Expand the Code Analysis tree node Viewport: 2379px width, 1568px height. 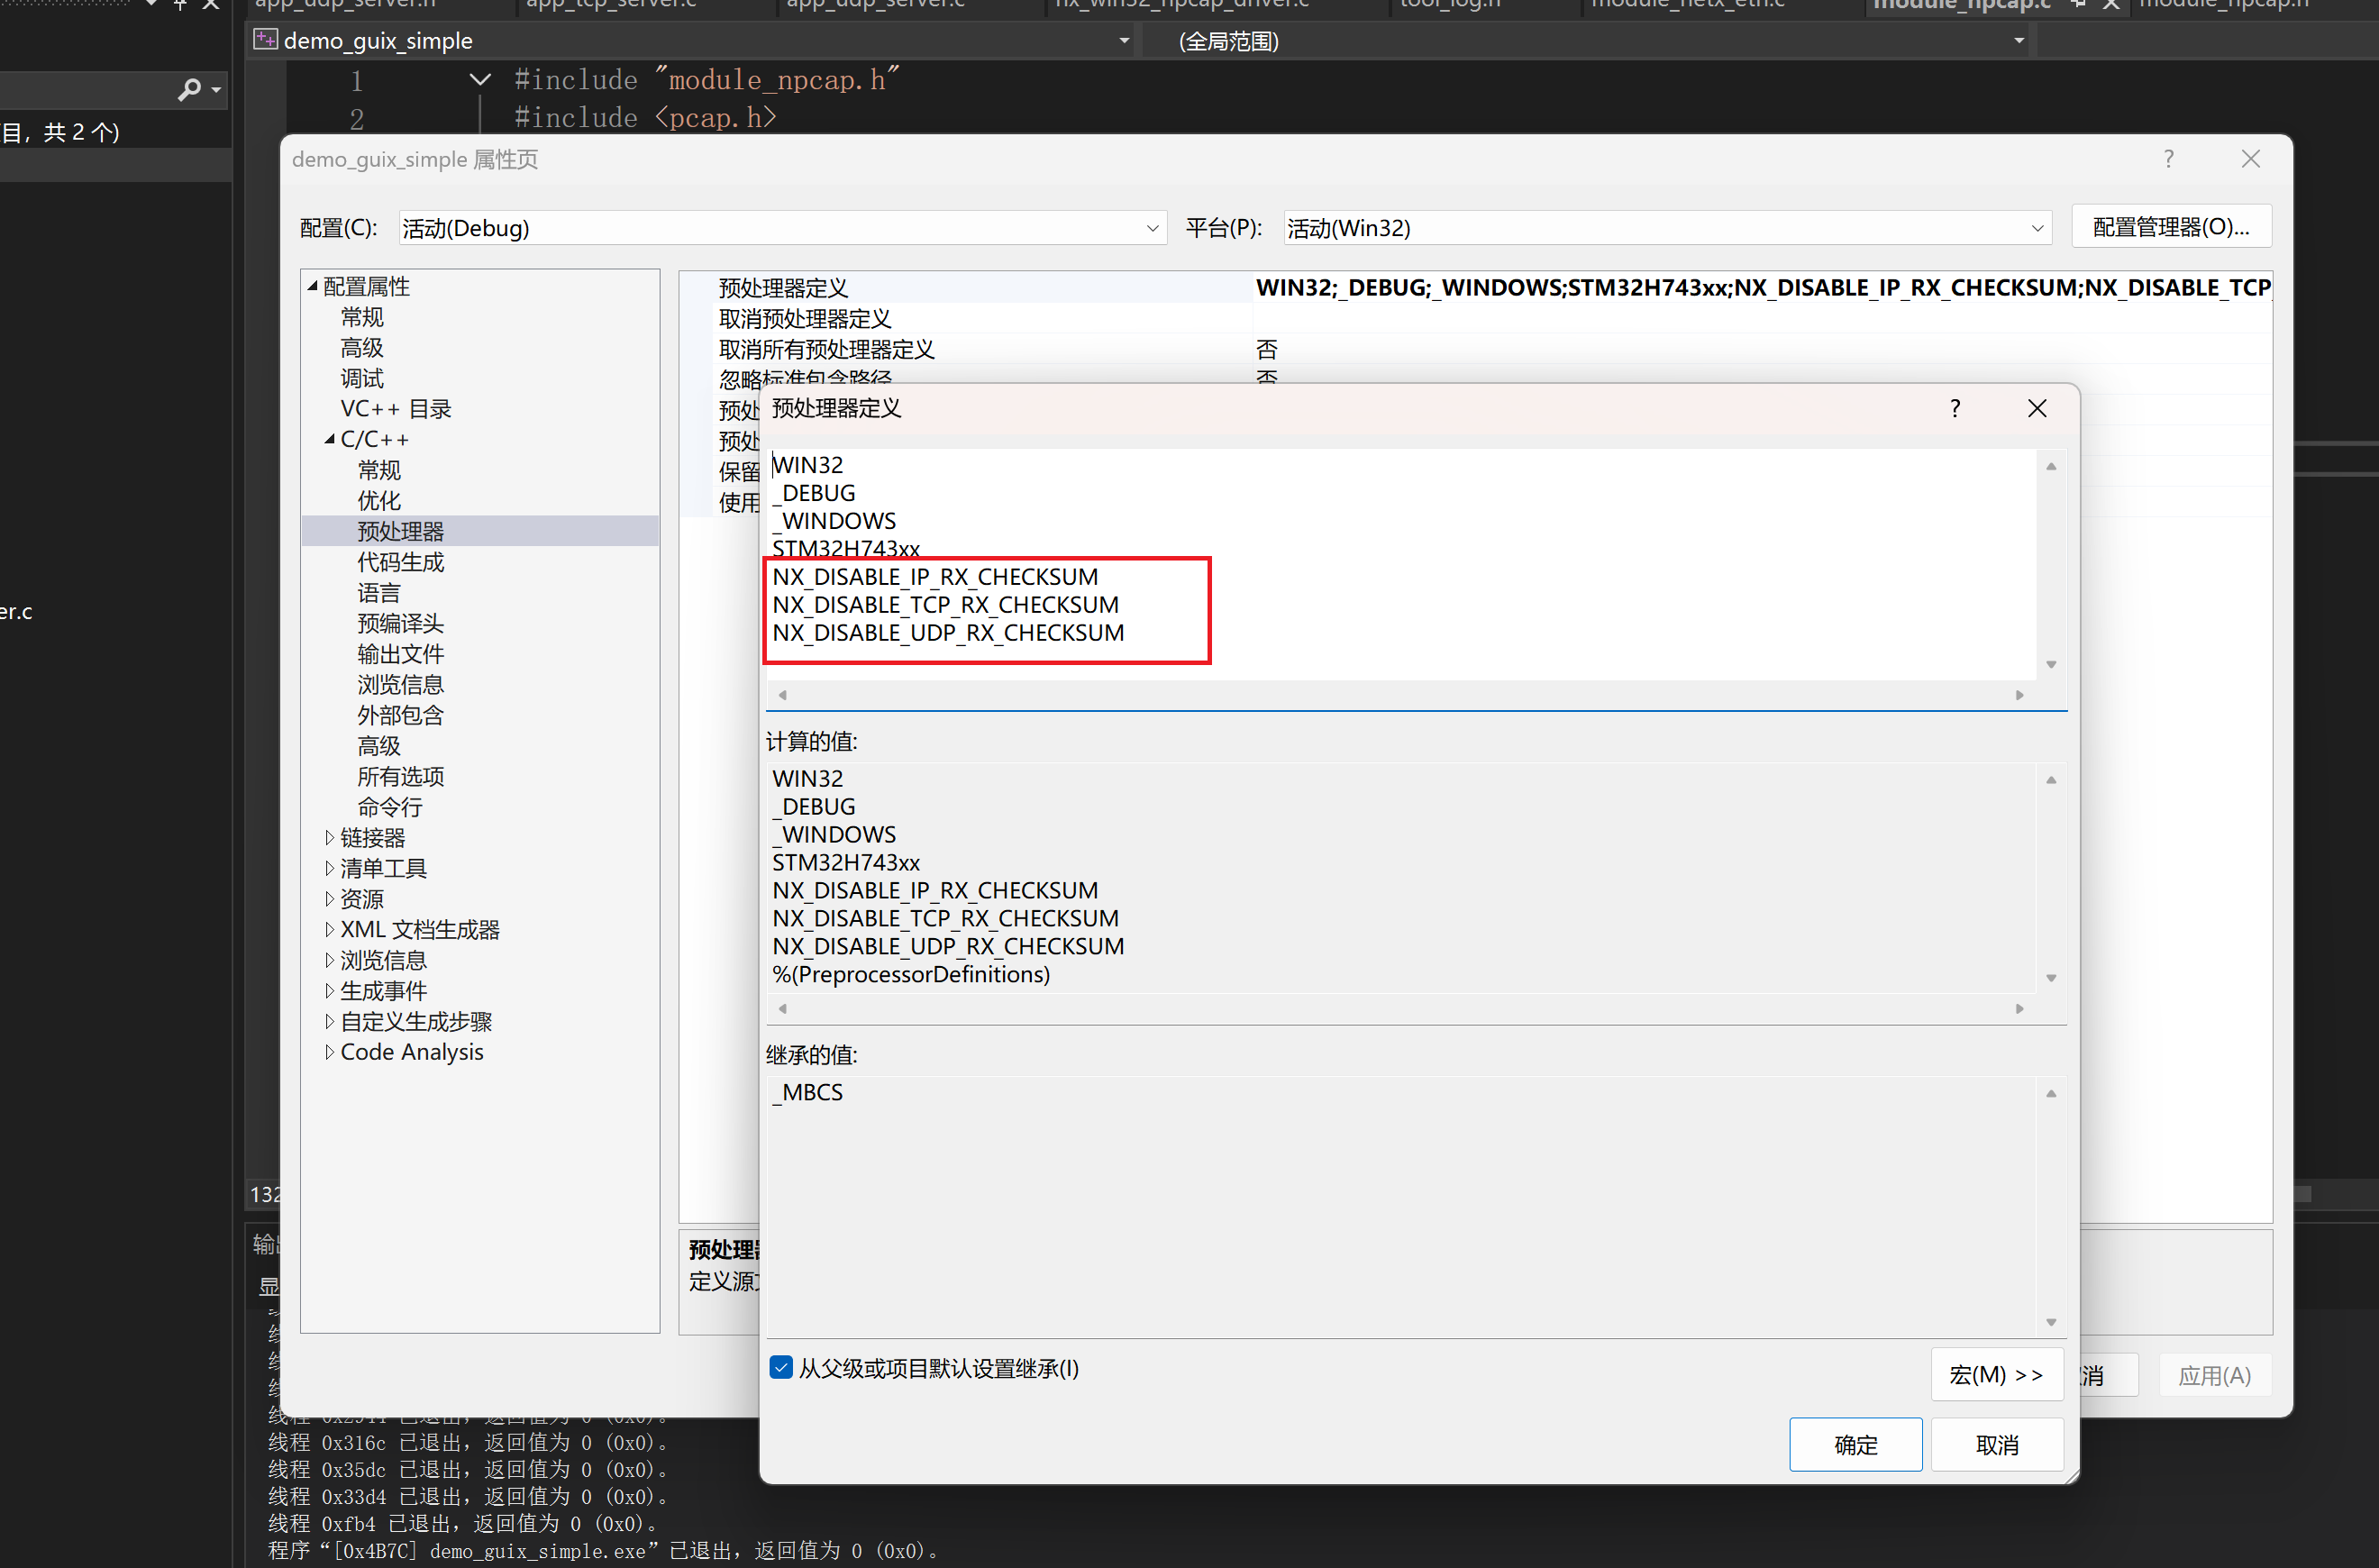coord(329,1052)
